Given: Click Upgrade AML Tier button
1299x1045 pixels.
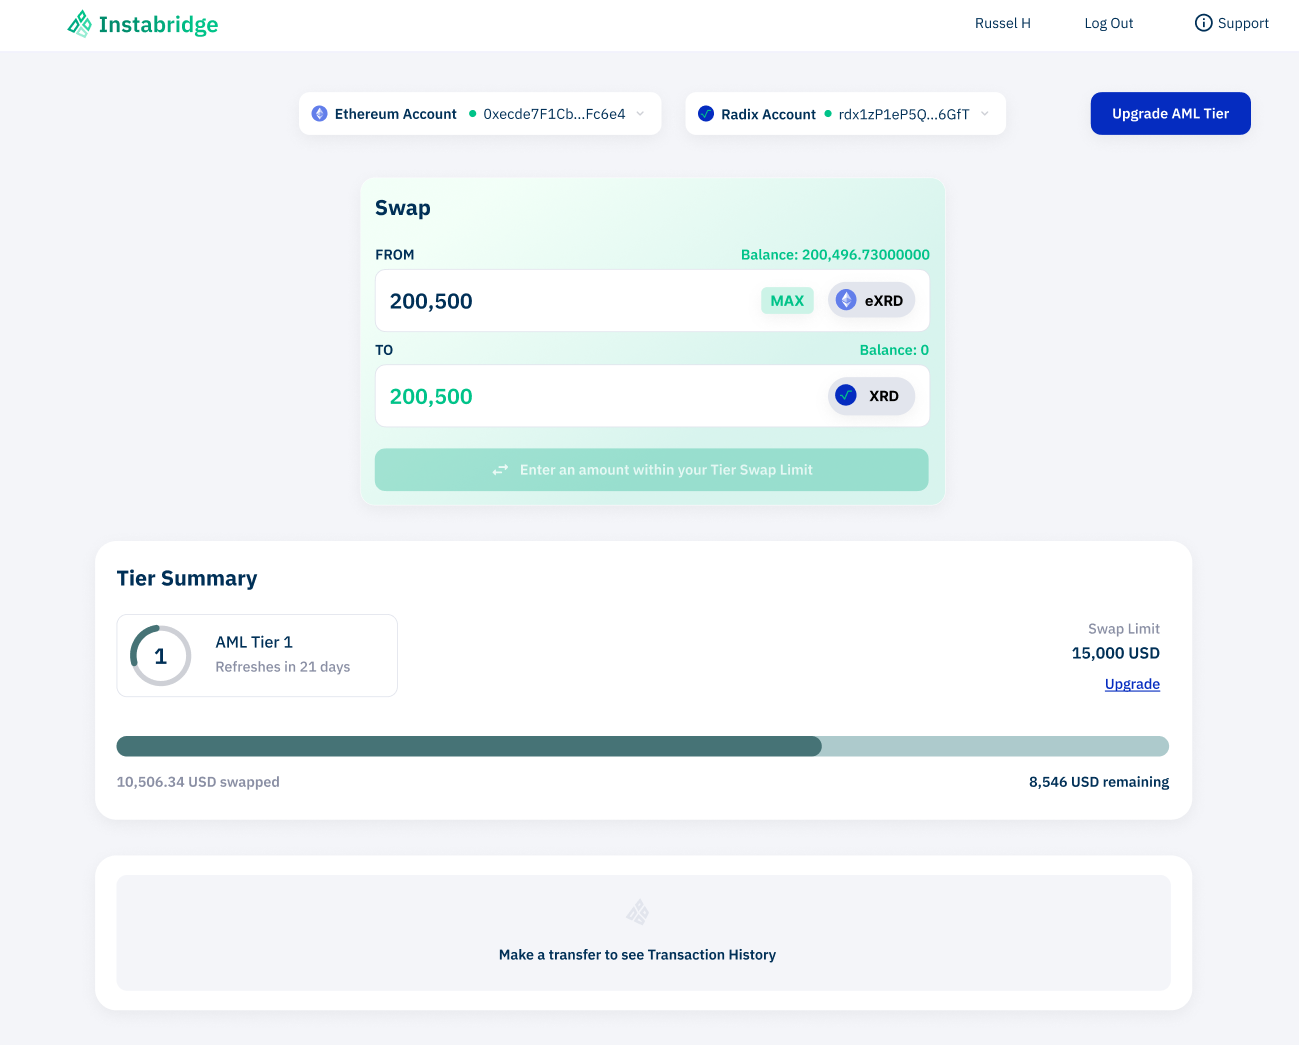Looking at the screenshot, I should pos(1171,114).
